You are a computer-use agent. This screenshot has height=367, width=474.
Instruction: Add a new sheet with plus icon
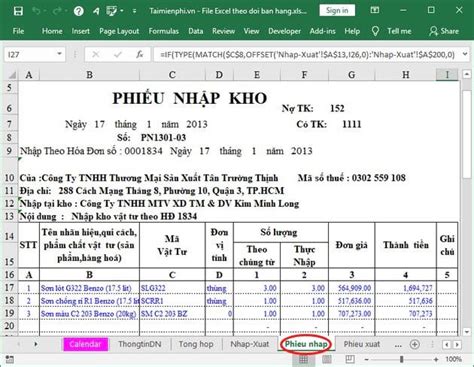(414, 344)
